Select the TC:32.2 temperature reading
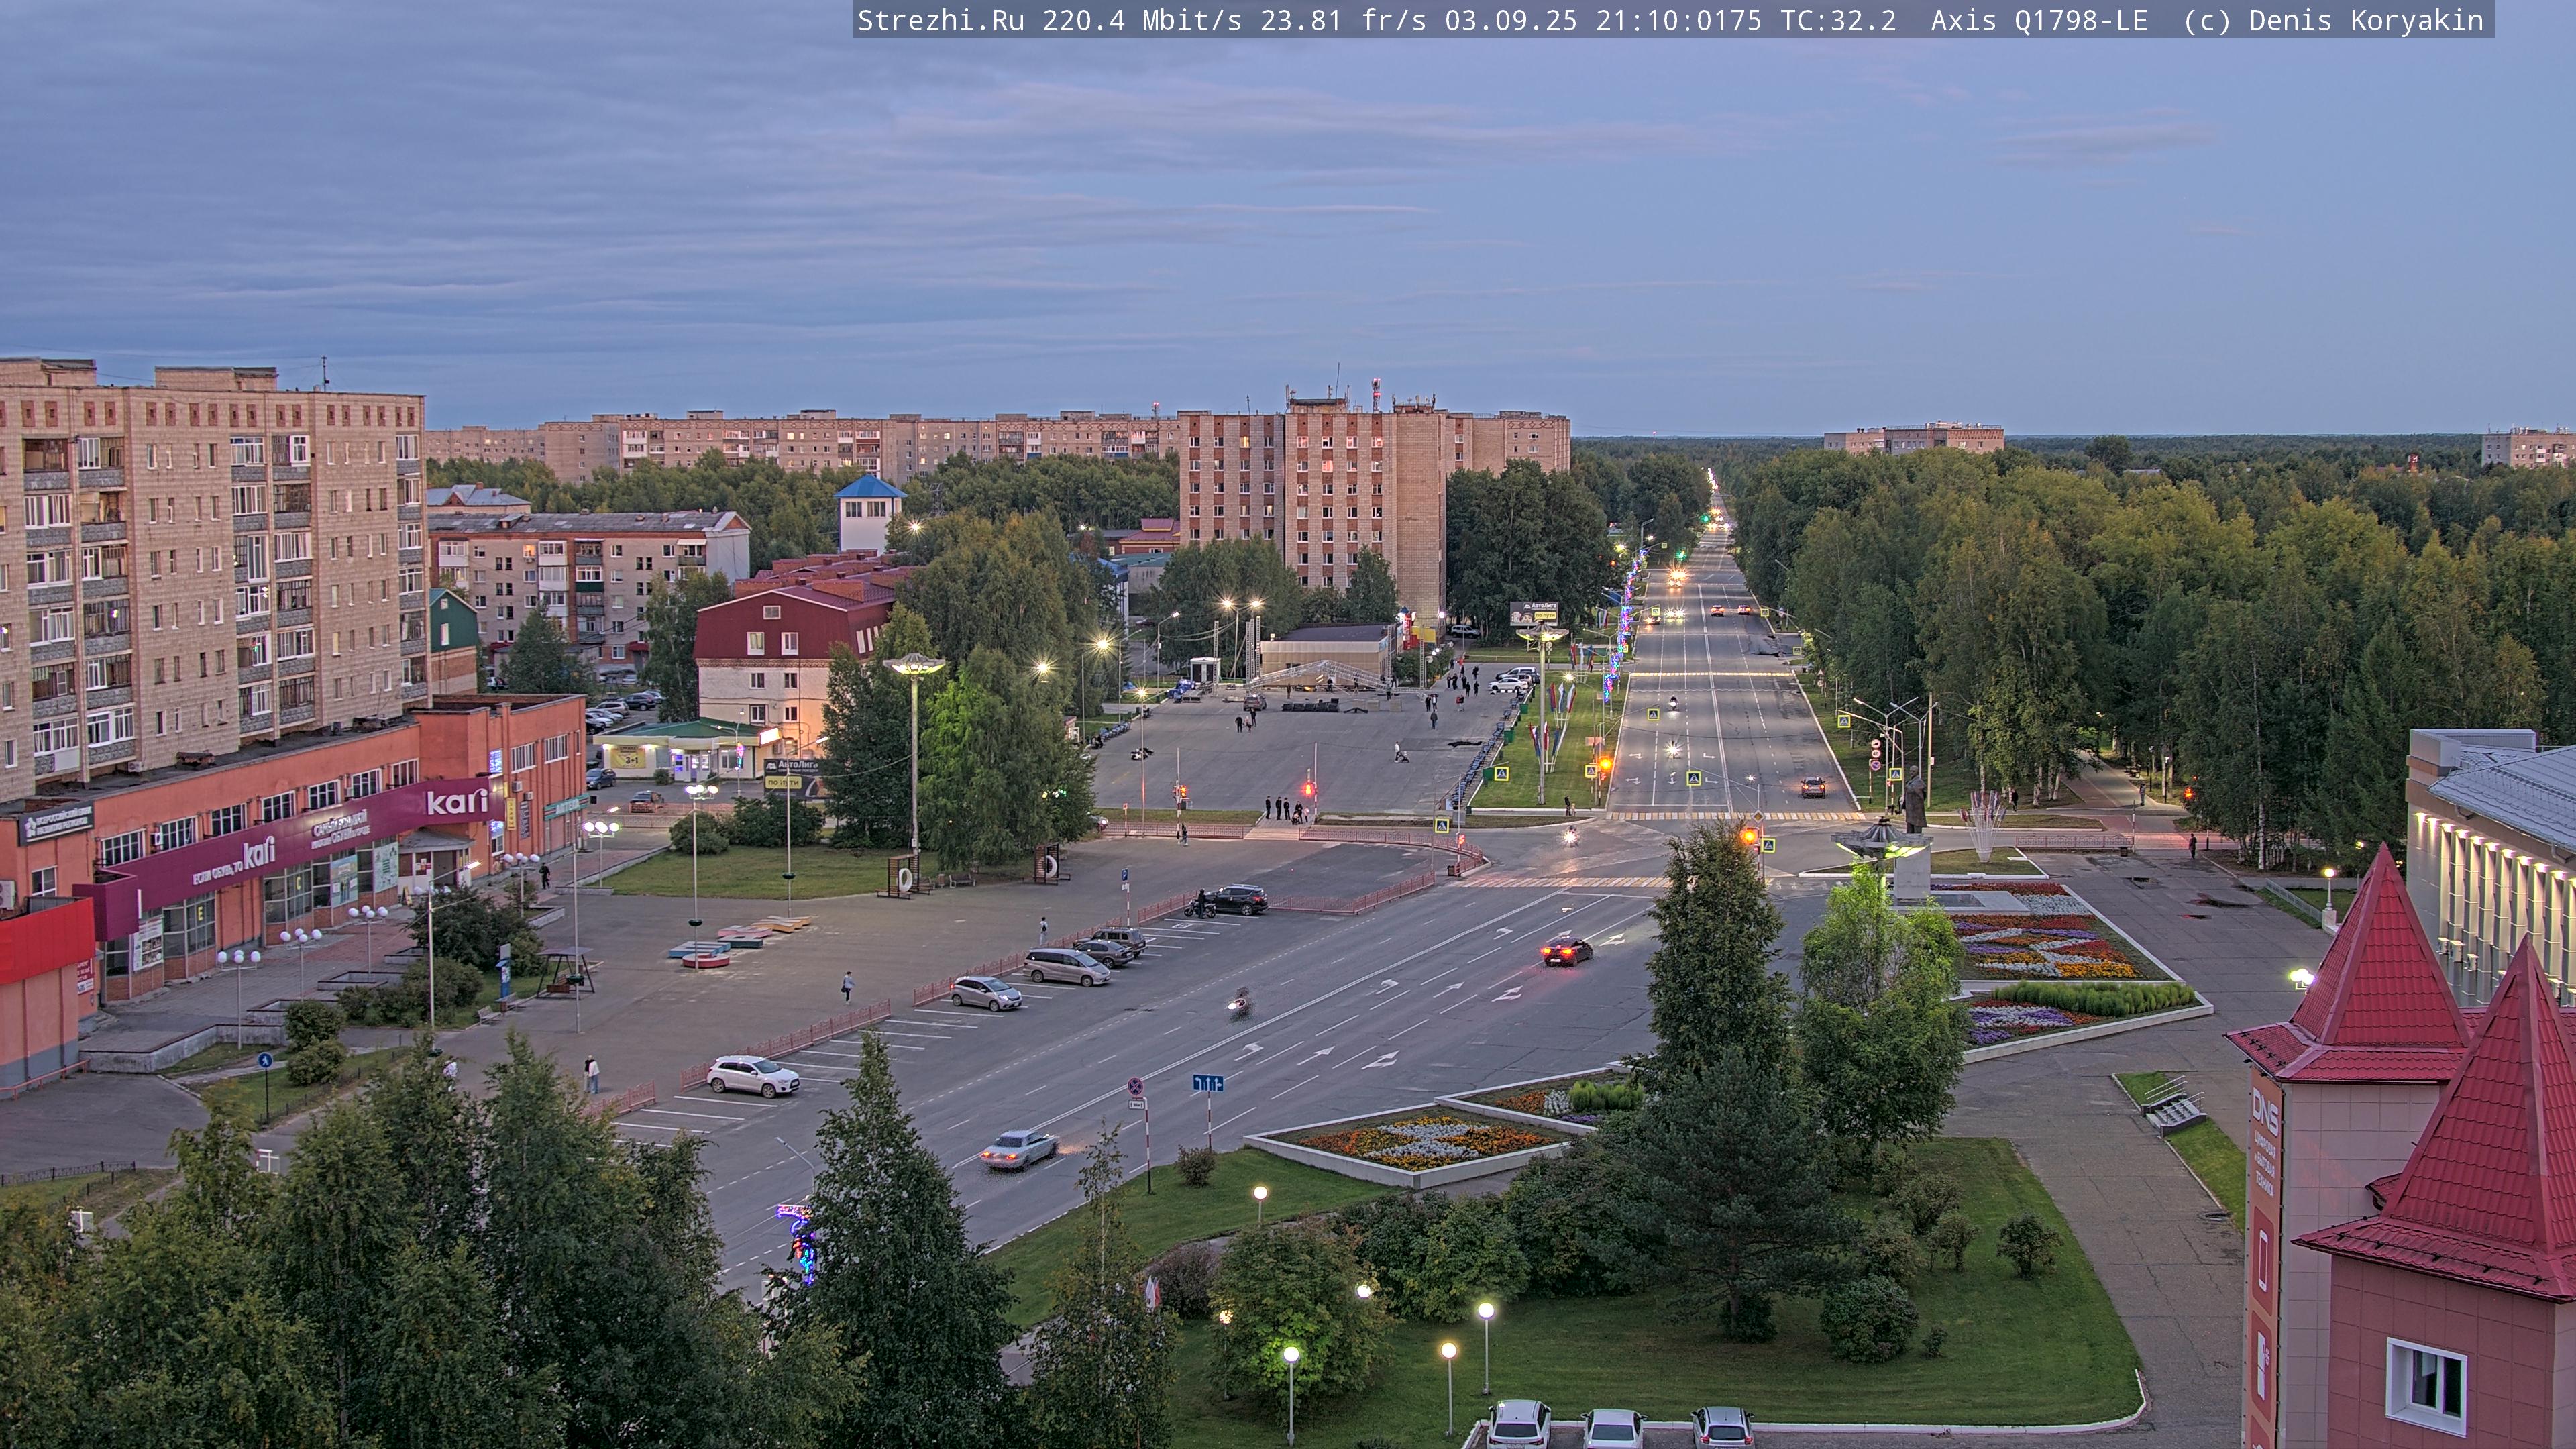 pyautogui.click(x=1838, y=21)
